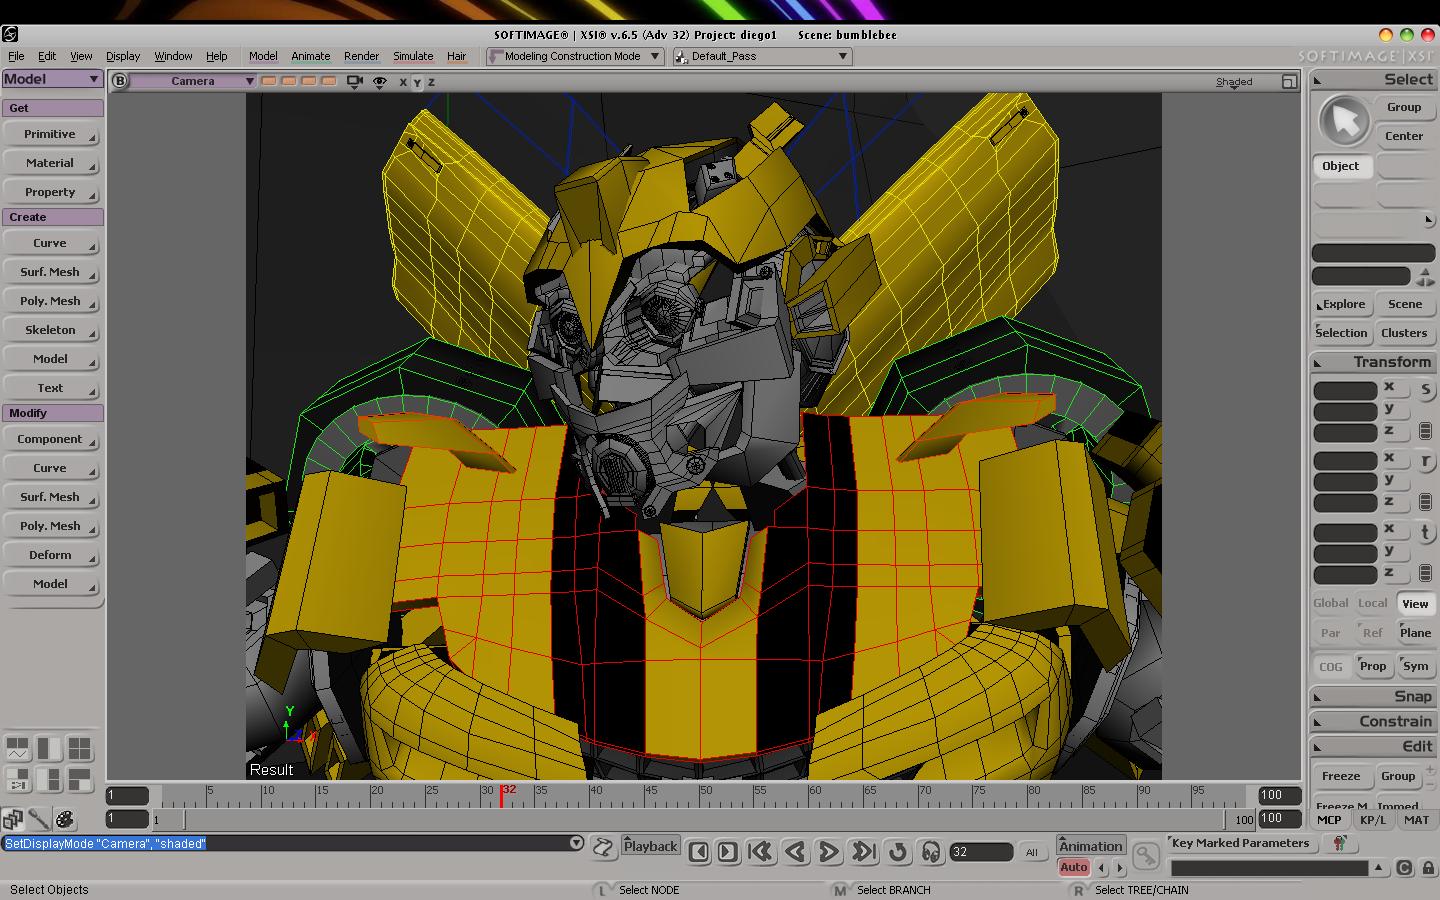Click the range slider bar below timeline
1440x900 pixels.
pyautogui.click(x=703, y=820)
